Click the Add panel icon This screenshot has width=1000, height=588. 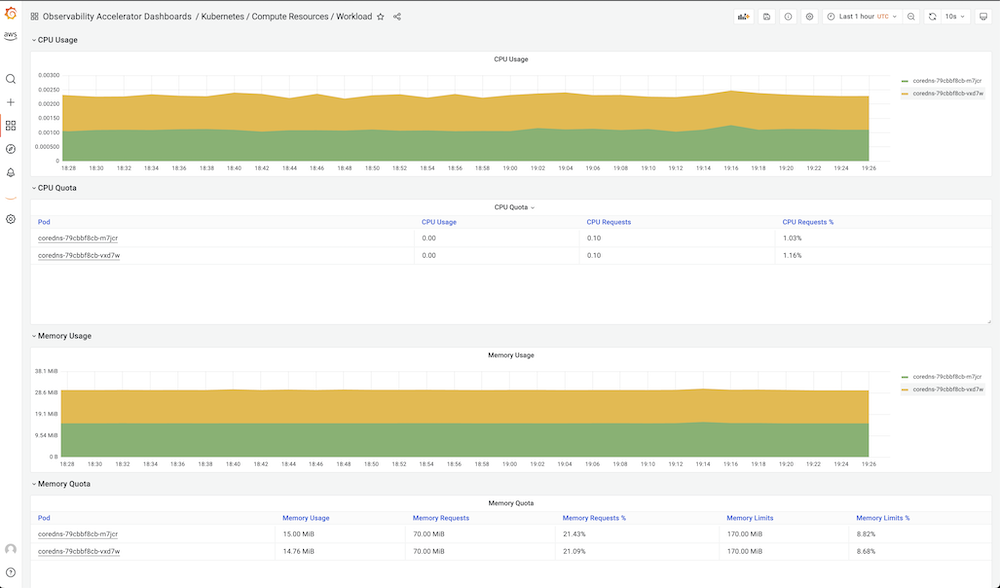pyautogui.click(x=743, y=17)
